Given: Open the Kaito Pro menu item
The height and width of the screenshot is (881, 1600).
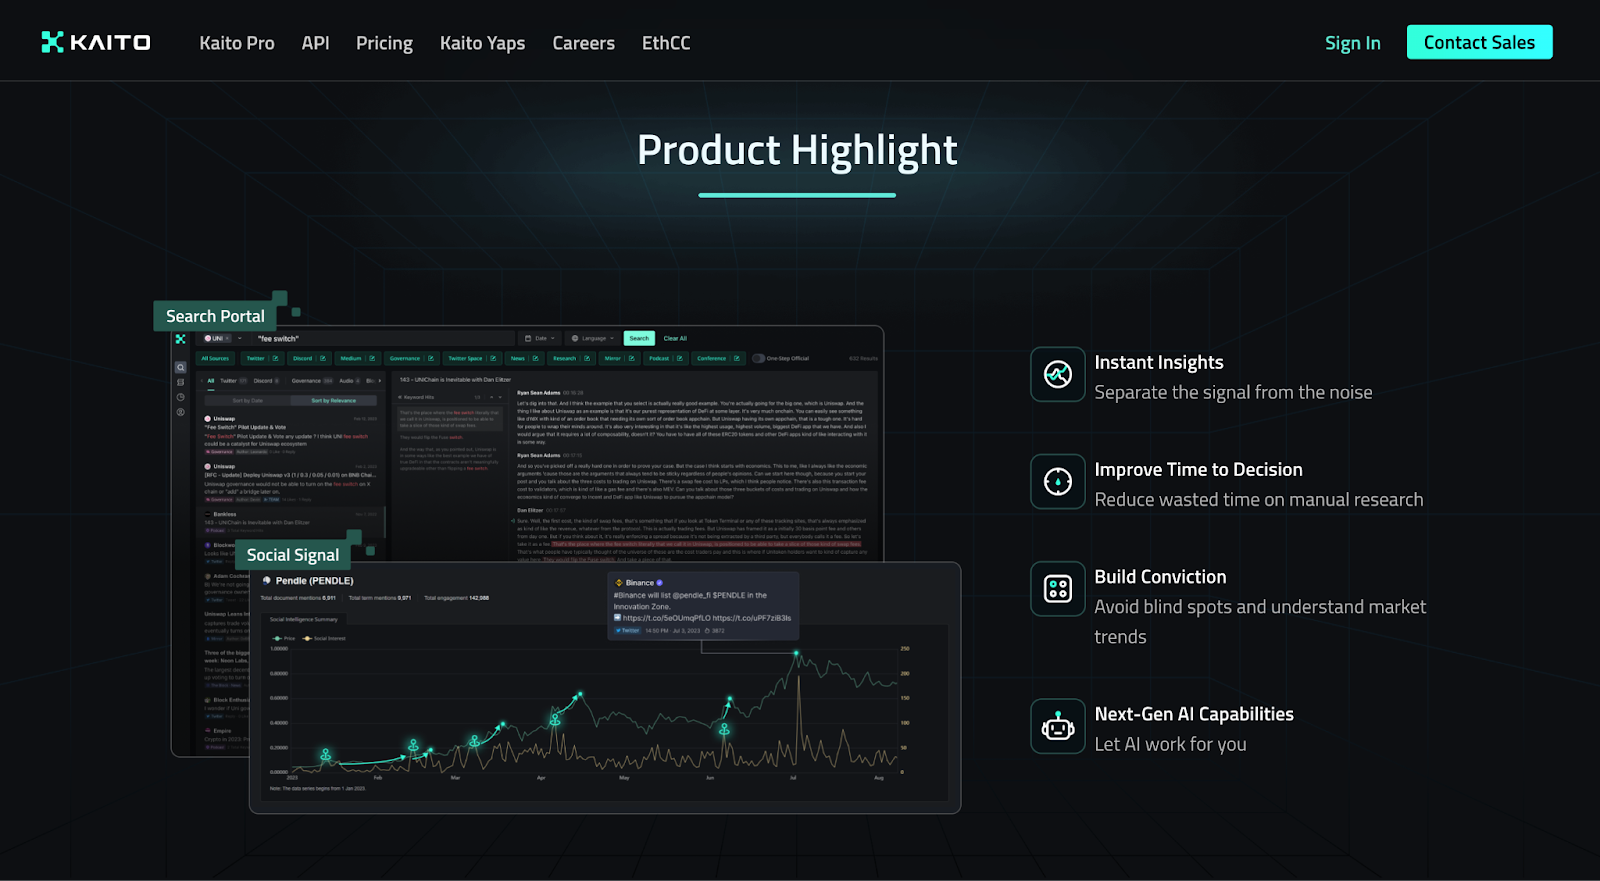Looking at the screenshot, I should tap(237, 43).
